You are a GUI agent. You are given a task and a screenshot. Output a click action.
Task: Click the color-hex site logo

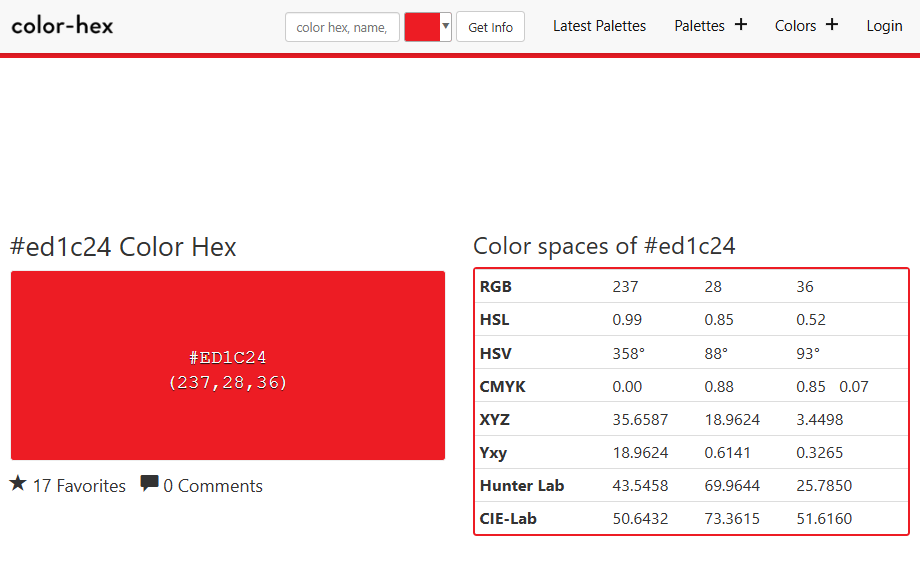coord(62,25)
